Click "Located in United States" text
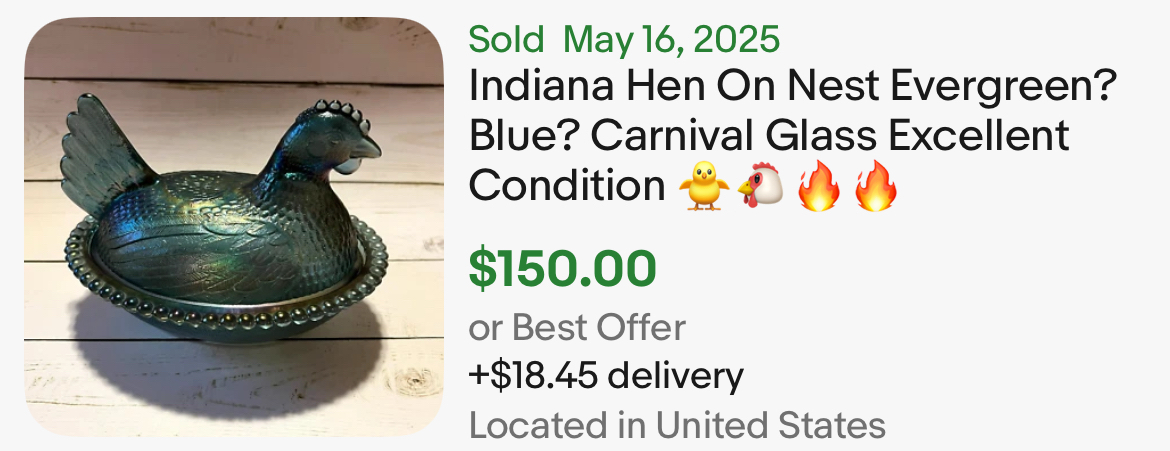The height and width of the screenshot is (451, 1170). click(x=677, y=425)
